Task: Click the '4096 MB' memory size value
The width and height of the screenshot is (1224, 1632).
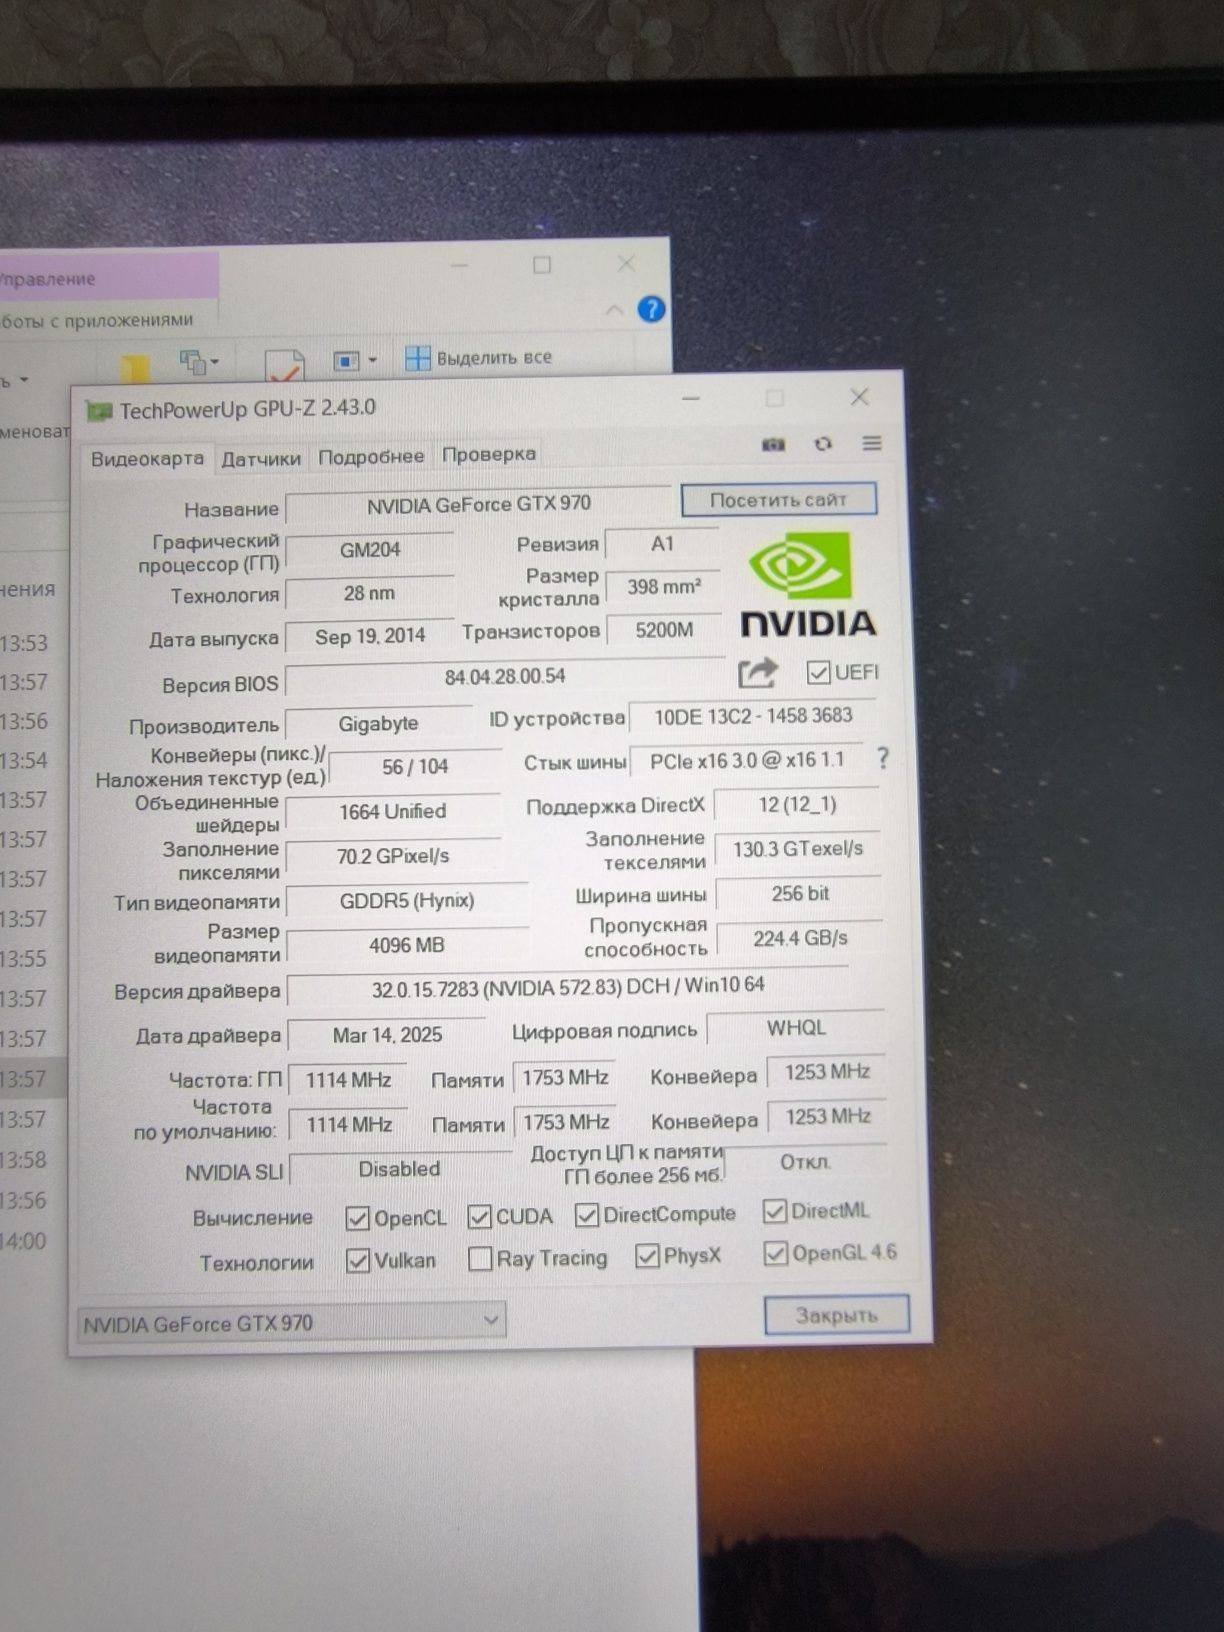Action: pyautogui.click(x=407, y=945)
